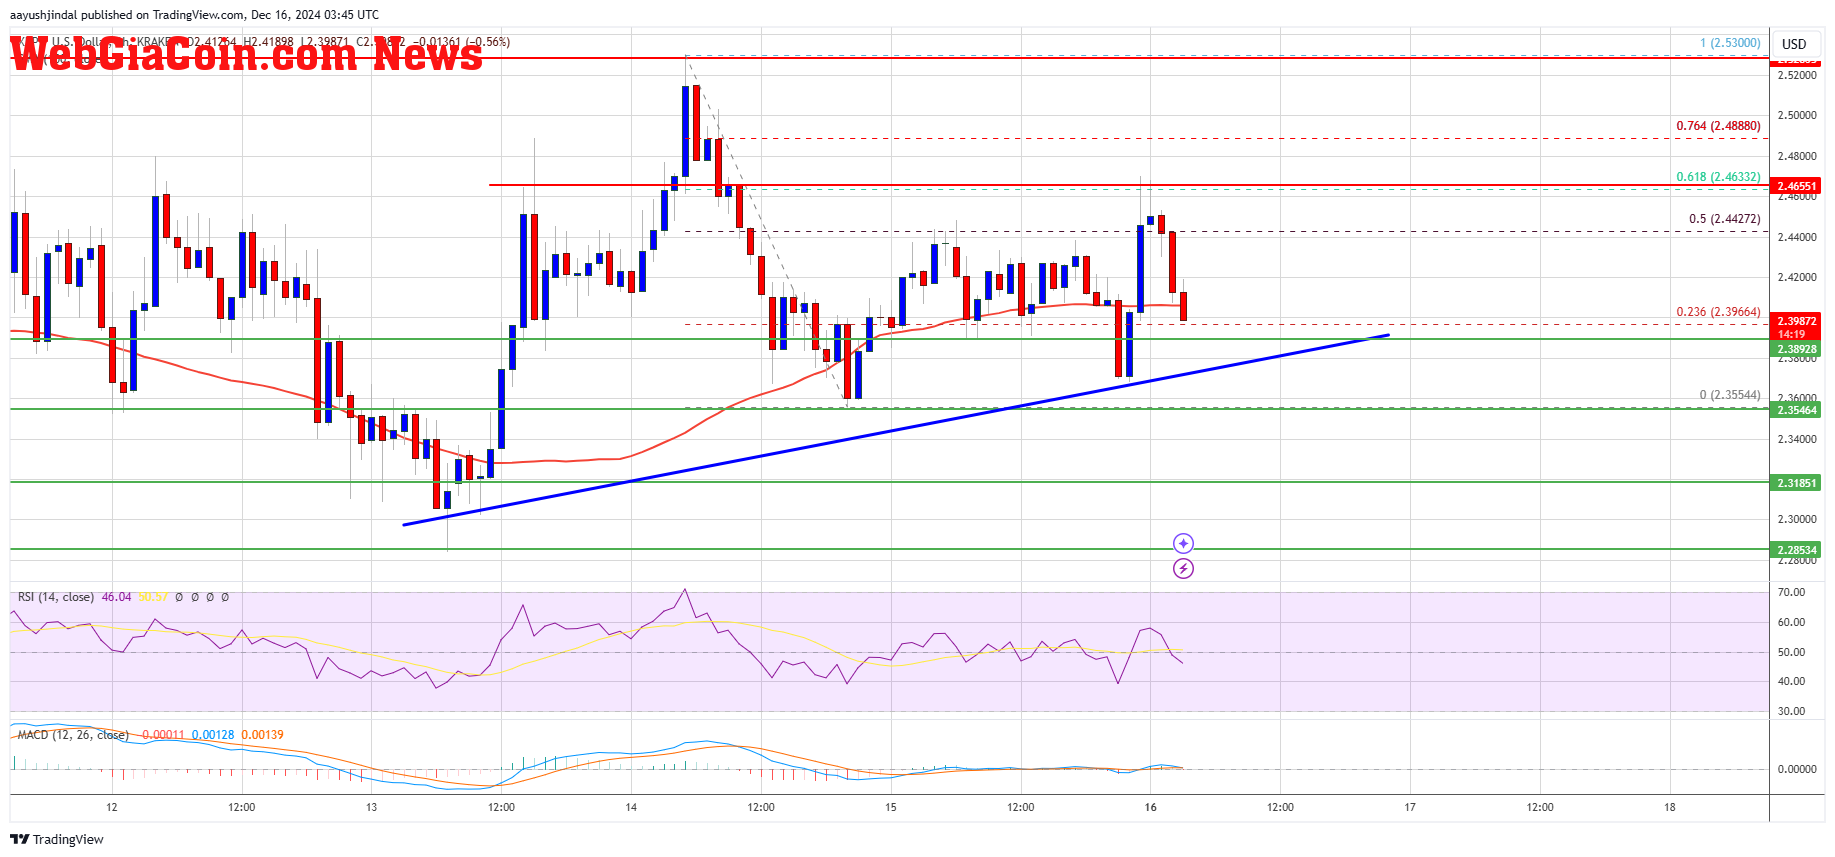Click the date 14 on time axis
The width and height of the screenshot is (1835, 857).
coord(631,807)
